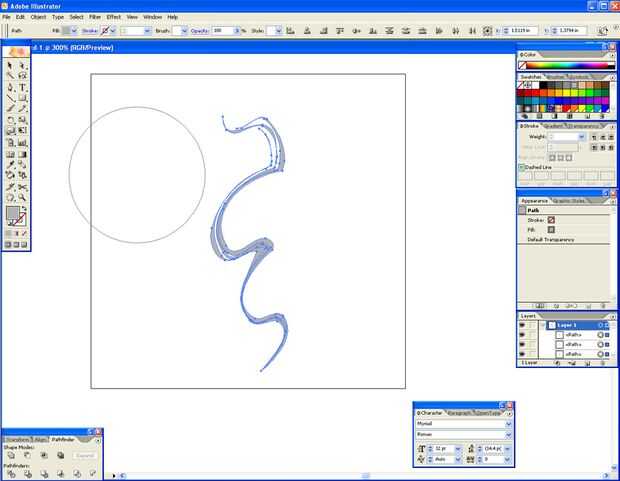Switch to the Pathfinder tab
The height and width of the screenshot is (481, 620).
[63, 439]
